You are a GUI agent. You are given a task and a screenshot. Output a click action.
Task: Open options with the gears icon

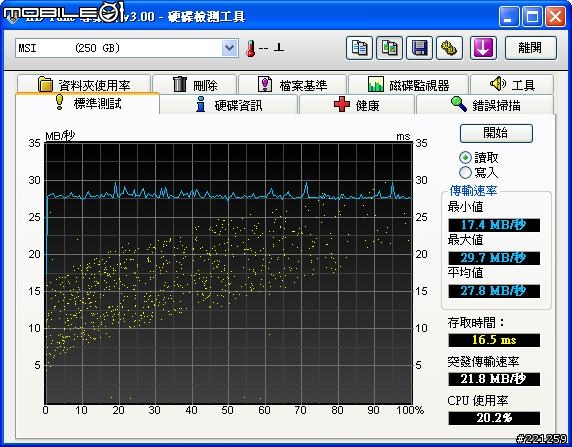pos(449,48)
